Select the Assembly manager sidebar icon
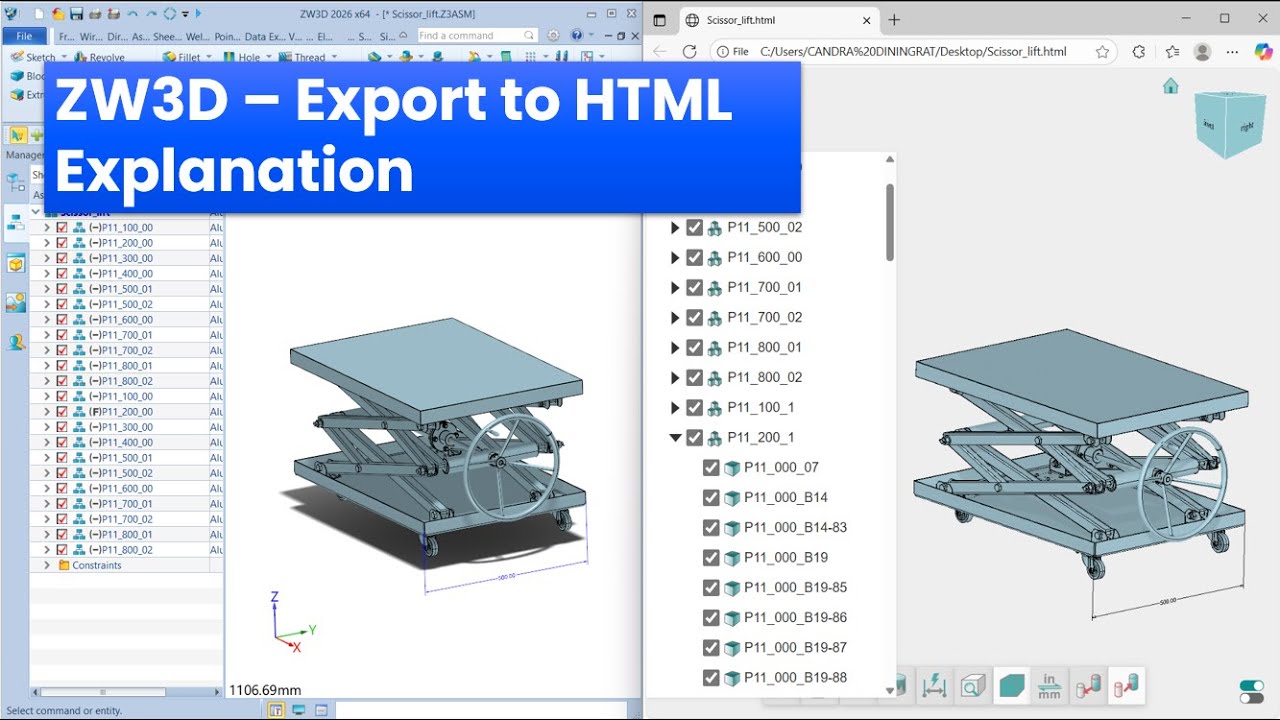Screen dimensions: 1280x720 (x=15, y=222)
